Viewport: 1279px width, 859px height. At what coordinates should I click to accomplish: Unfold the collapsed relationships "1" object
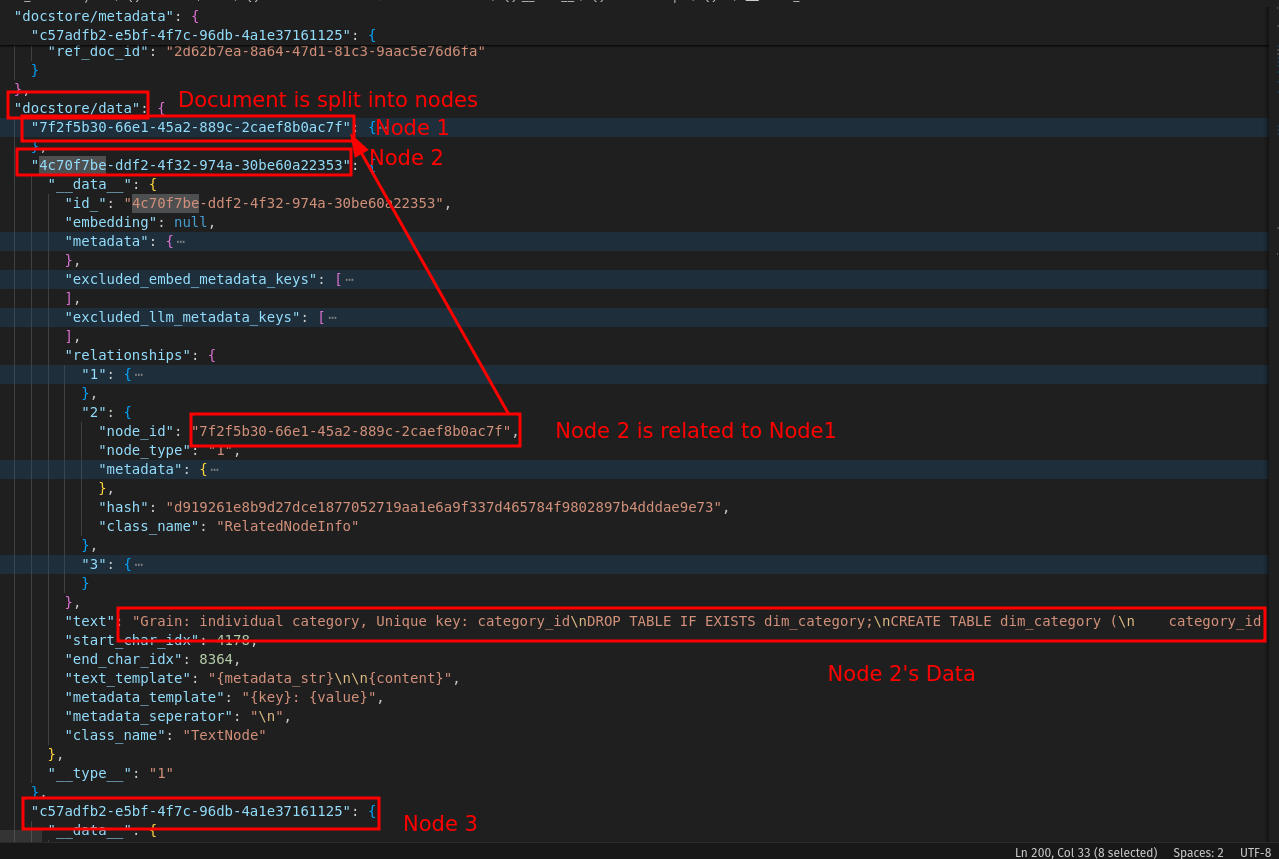point(139,374)
